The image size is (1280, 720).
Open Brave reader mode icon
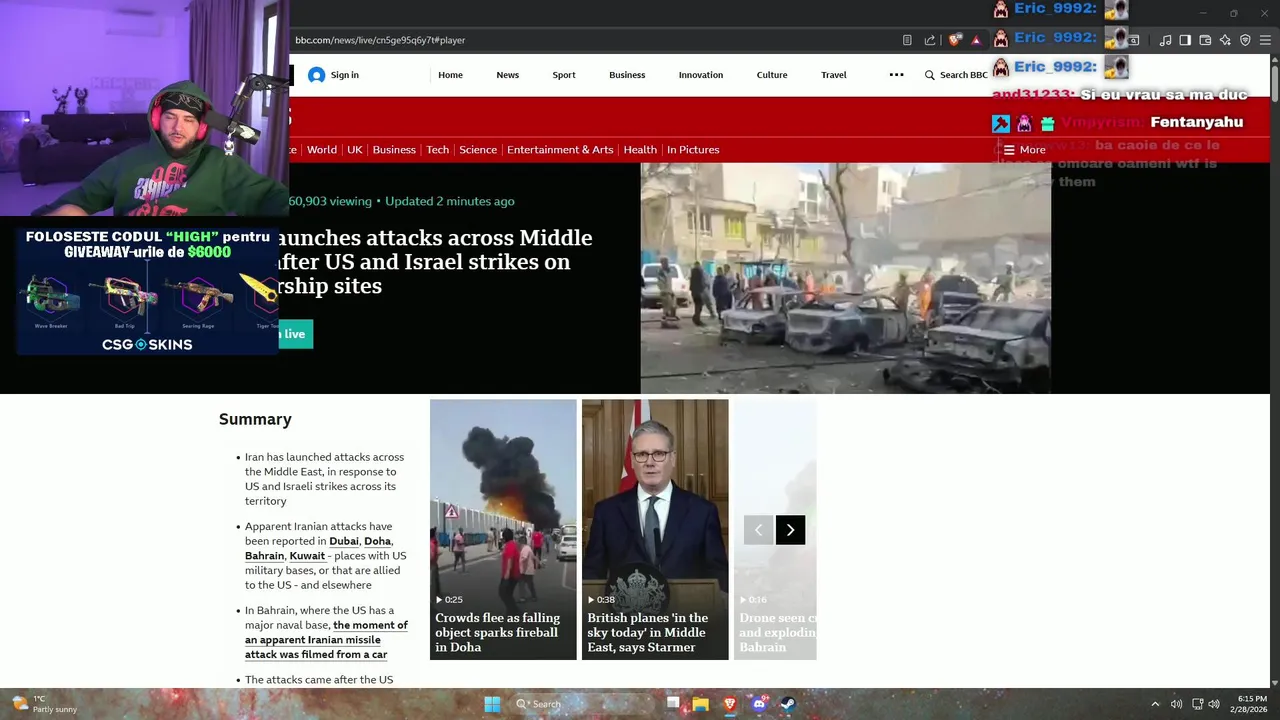click(x=907, y=40)
